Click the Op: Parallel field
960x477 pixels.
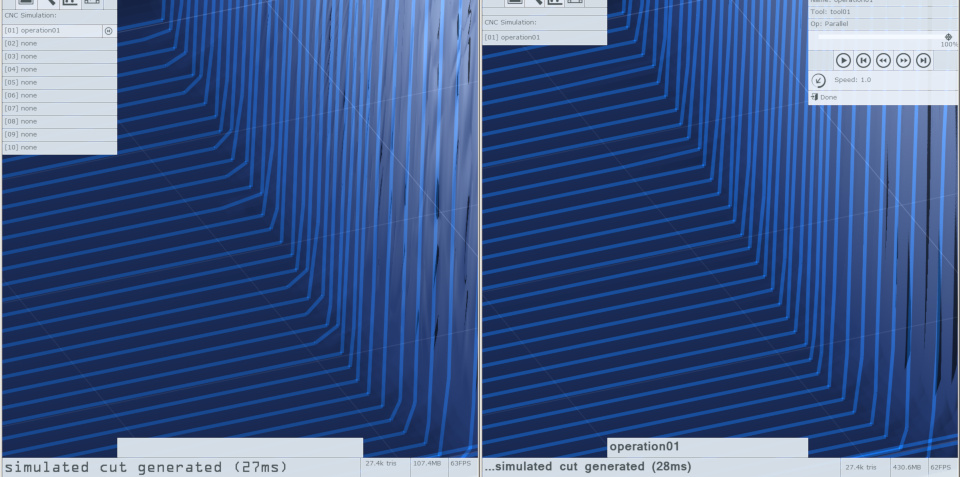[883, 24]
